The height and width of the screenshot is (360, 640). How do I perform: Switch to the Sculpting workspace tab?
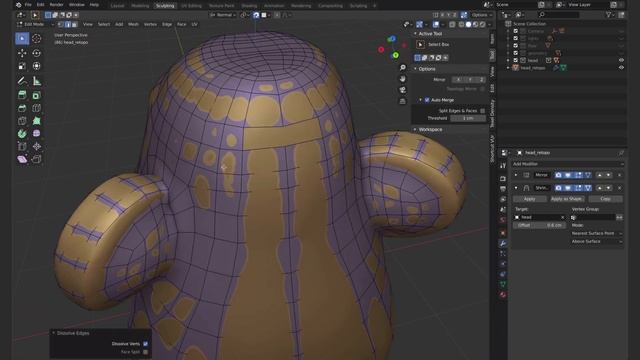(x=165, y=6)
